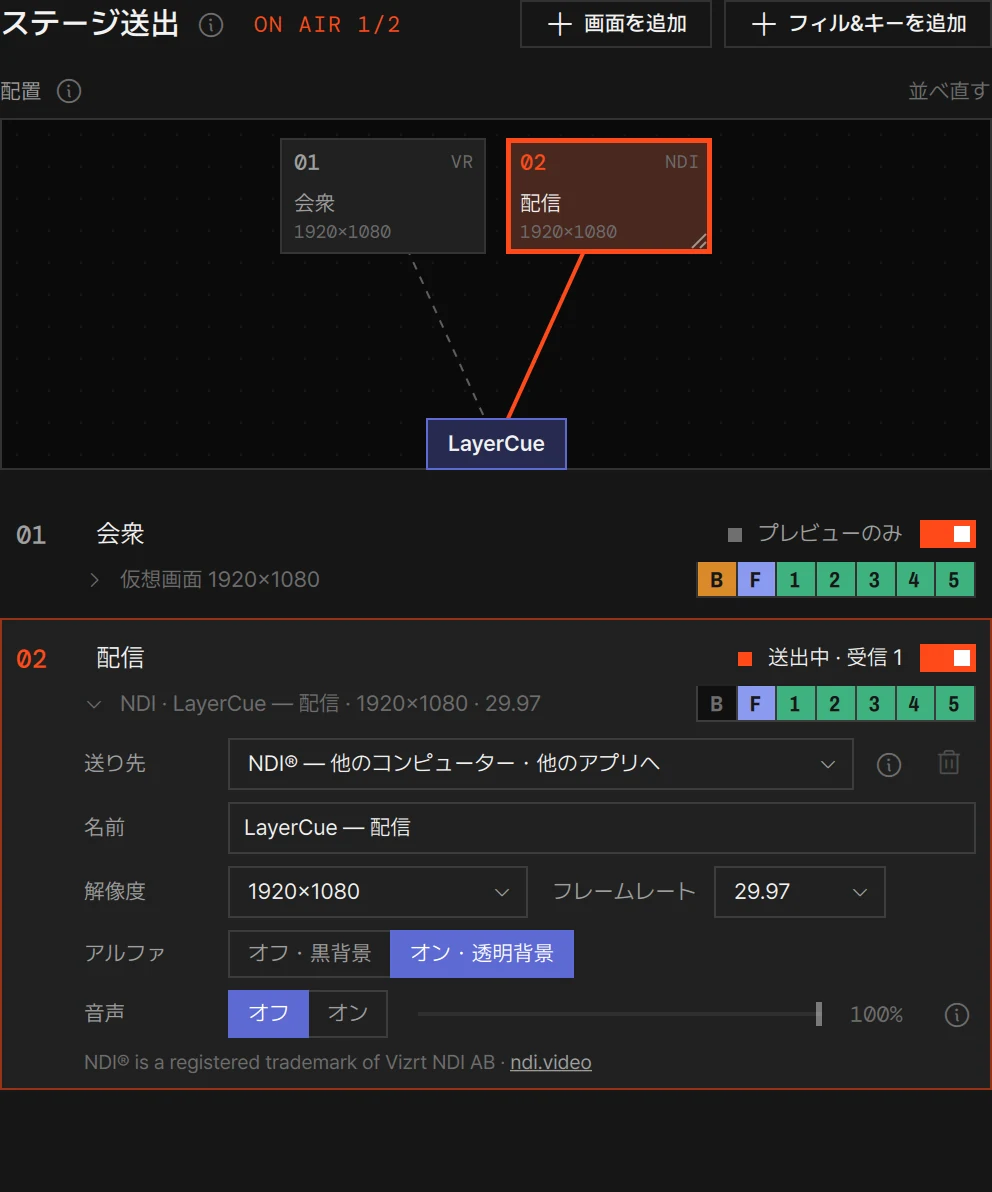Image resolution: width=992 pixels, height=1192 pixels.
Task: Toggle layer 5 in 01 会衆 row
Action: coord(954,580)
